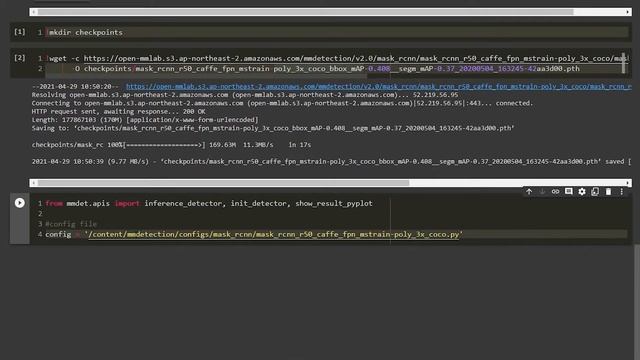Click the top horizontal scrollbar thumb

pyautogui.click(x=306, y=12)
